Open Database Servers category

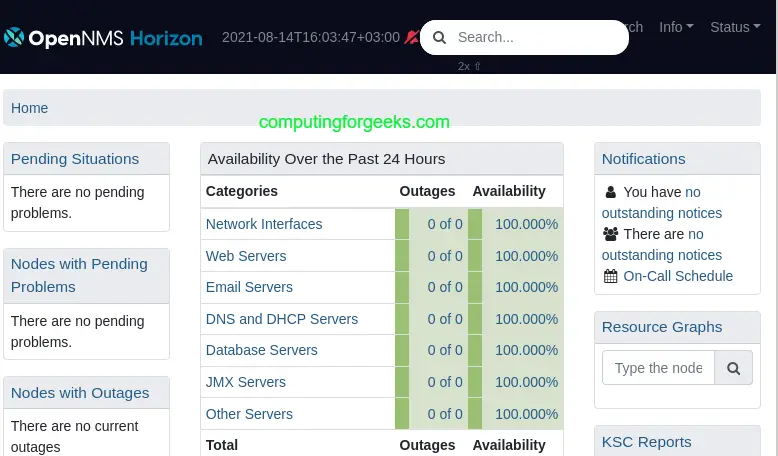click(x=261, y=350)
